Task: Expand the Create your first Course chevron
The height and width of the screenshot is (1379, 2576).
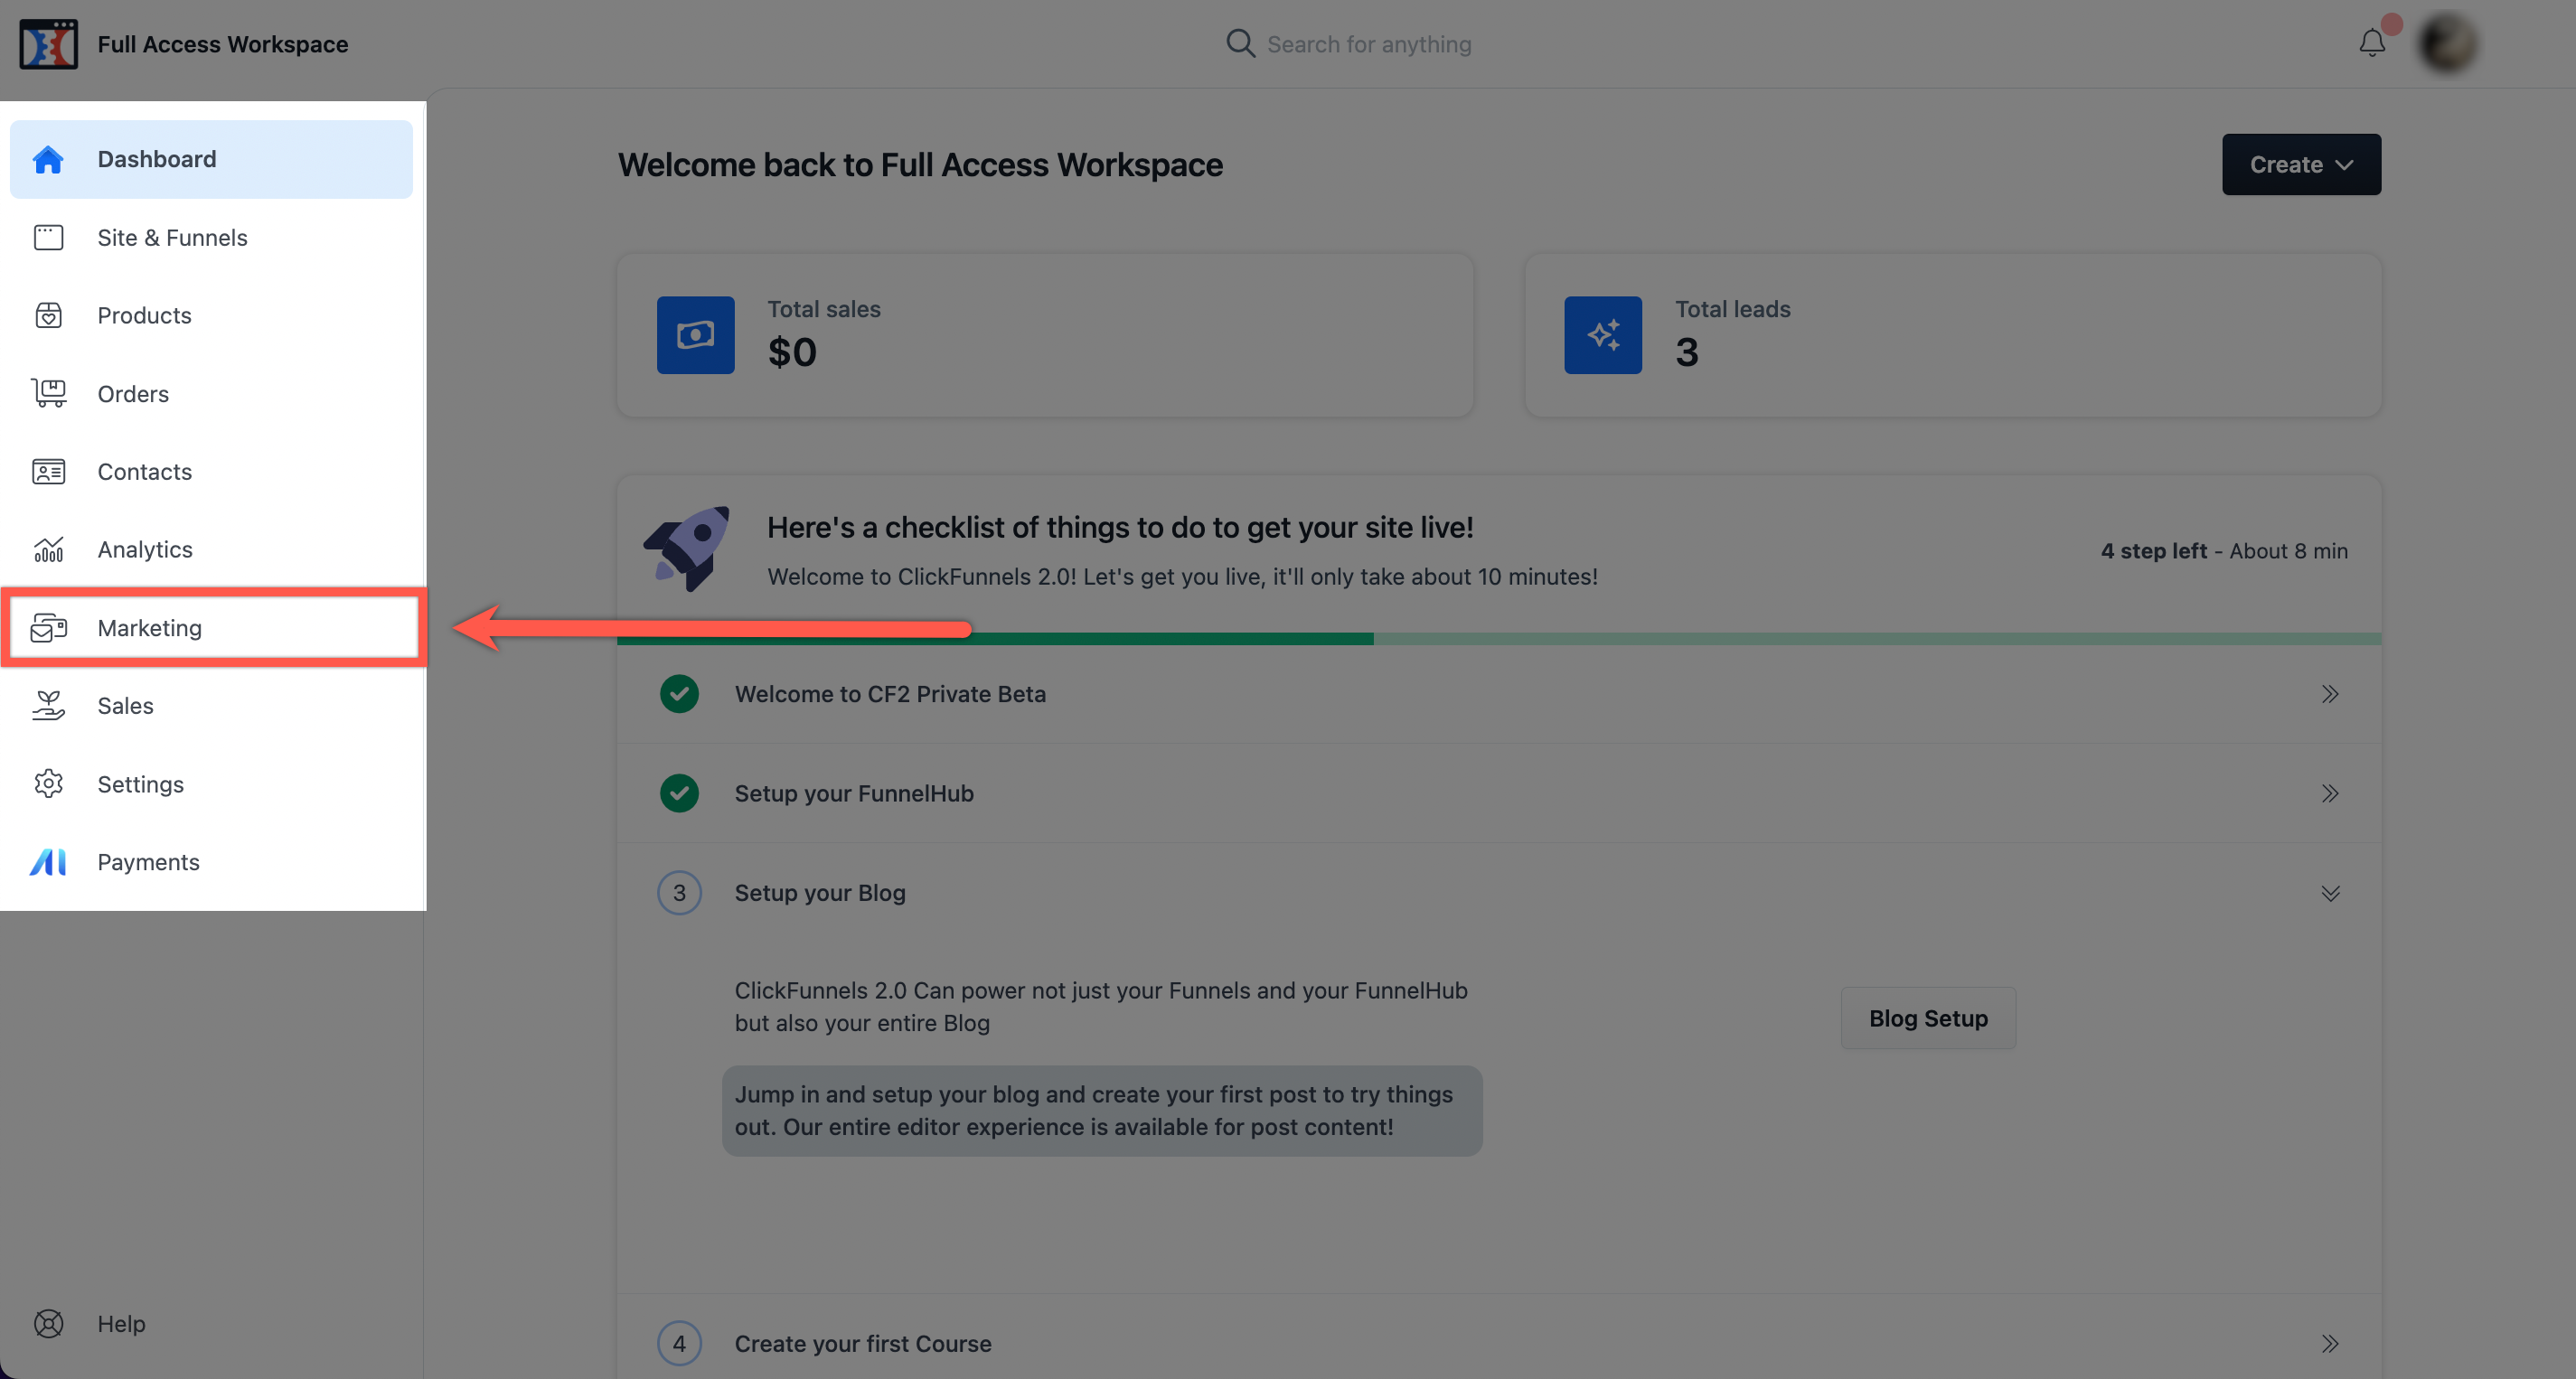Action: pos(2329,1342)
